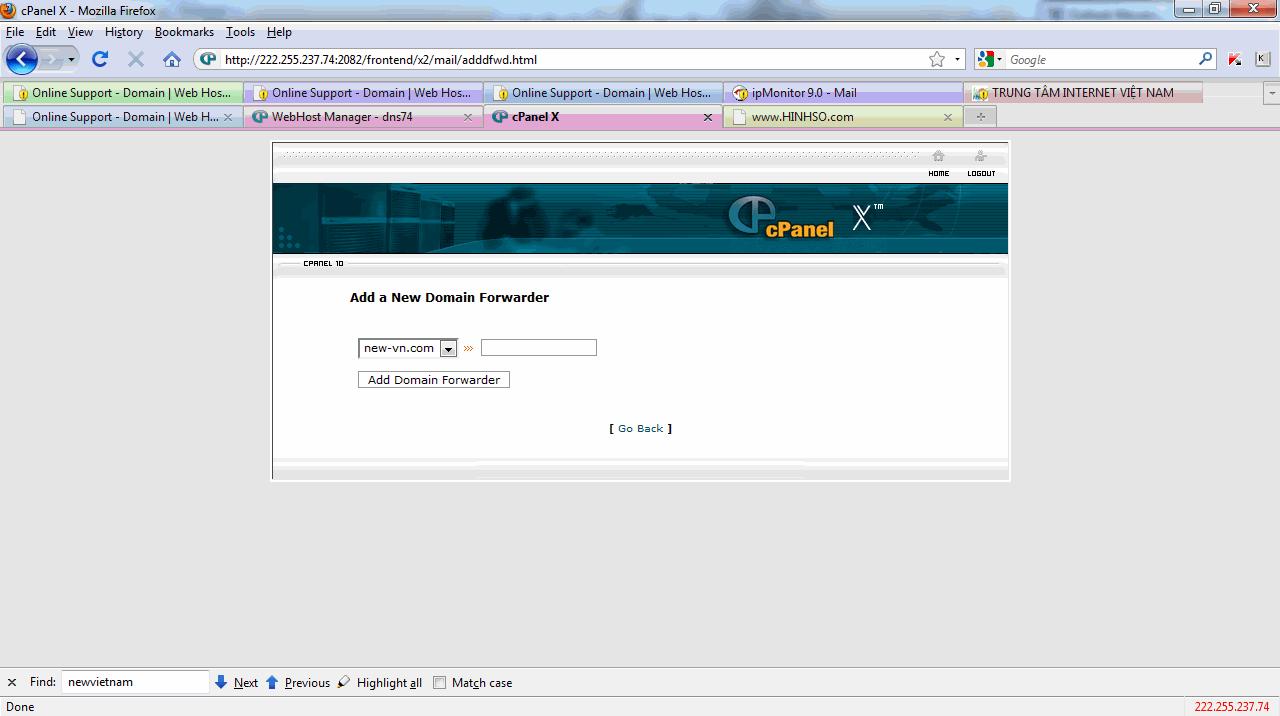Select the blank-page Online Support tab in second row
Screen dimensions: 1280x716
tap(123, 117)
